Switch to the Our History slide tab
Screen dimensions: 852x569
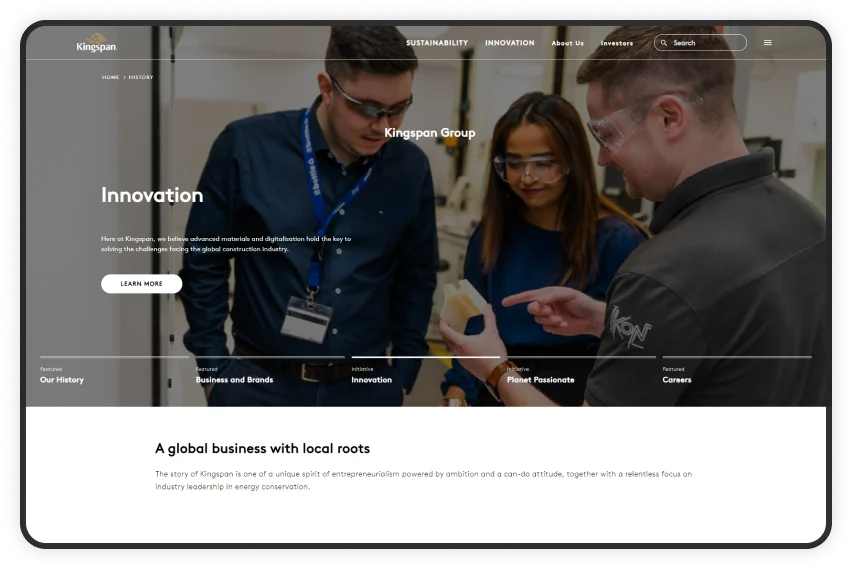point(62,380)
